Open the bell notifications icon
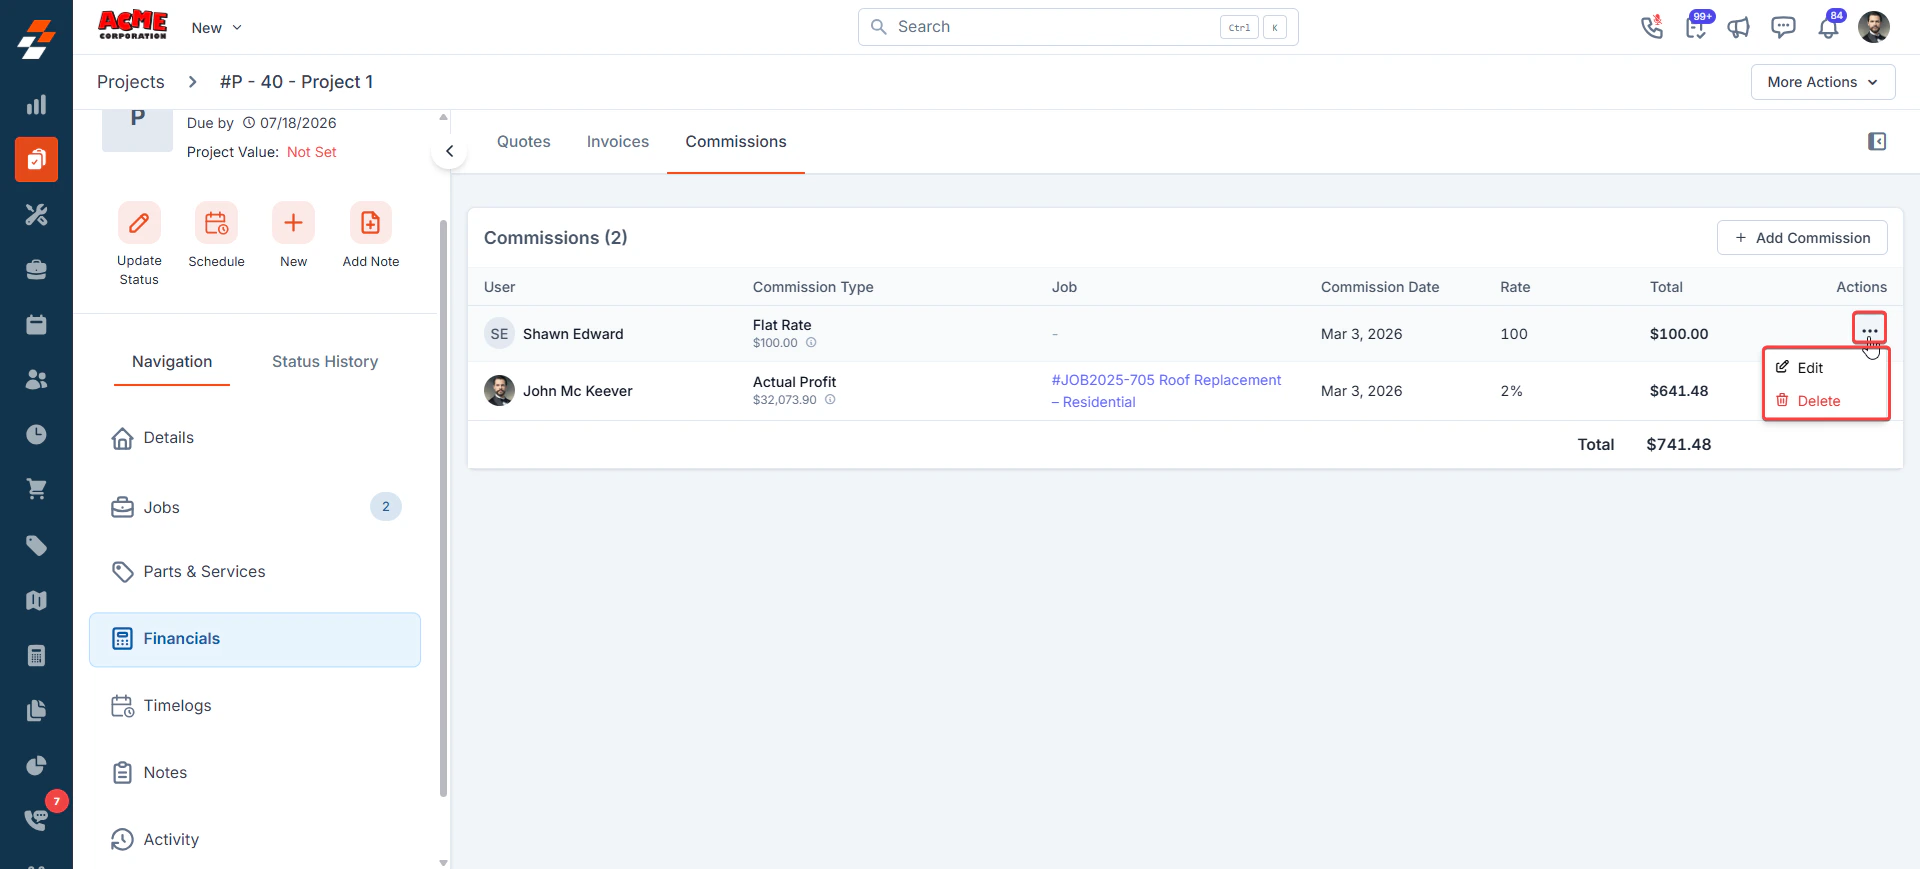The width and height of the screenshot is (1920, 869). coord(1828,27)
